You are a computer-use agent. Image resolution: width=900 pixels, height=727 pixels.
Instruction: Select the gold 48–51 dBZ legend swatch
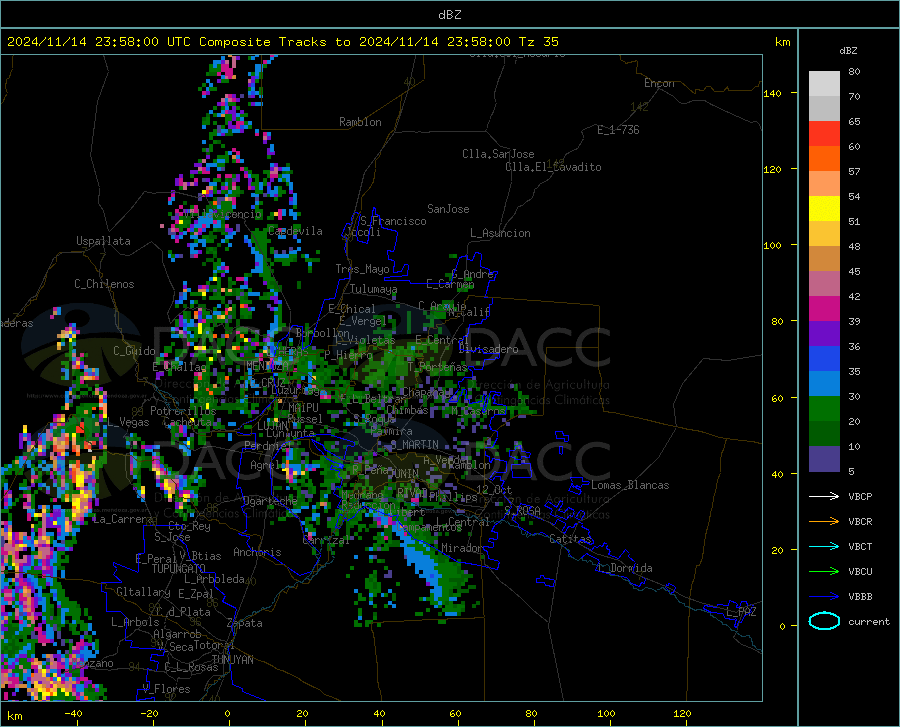pos(824,234)
